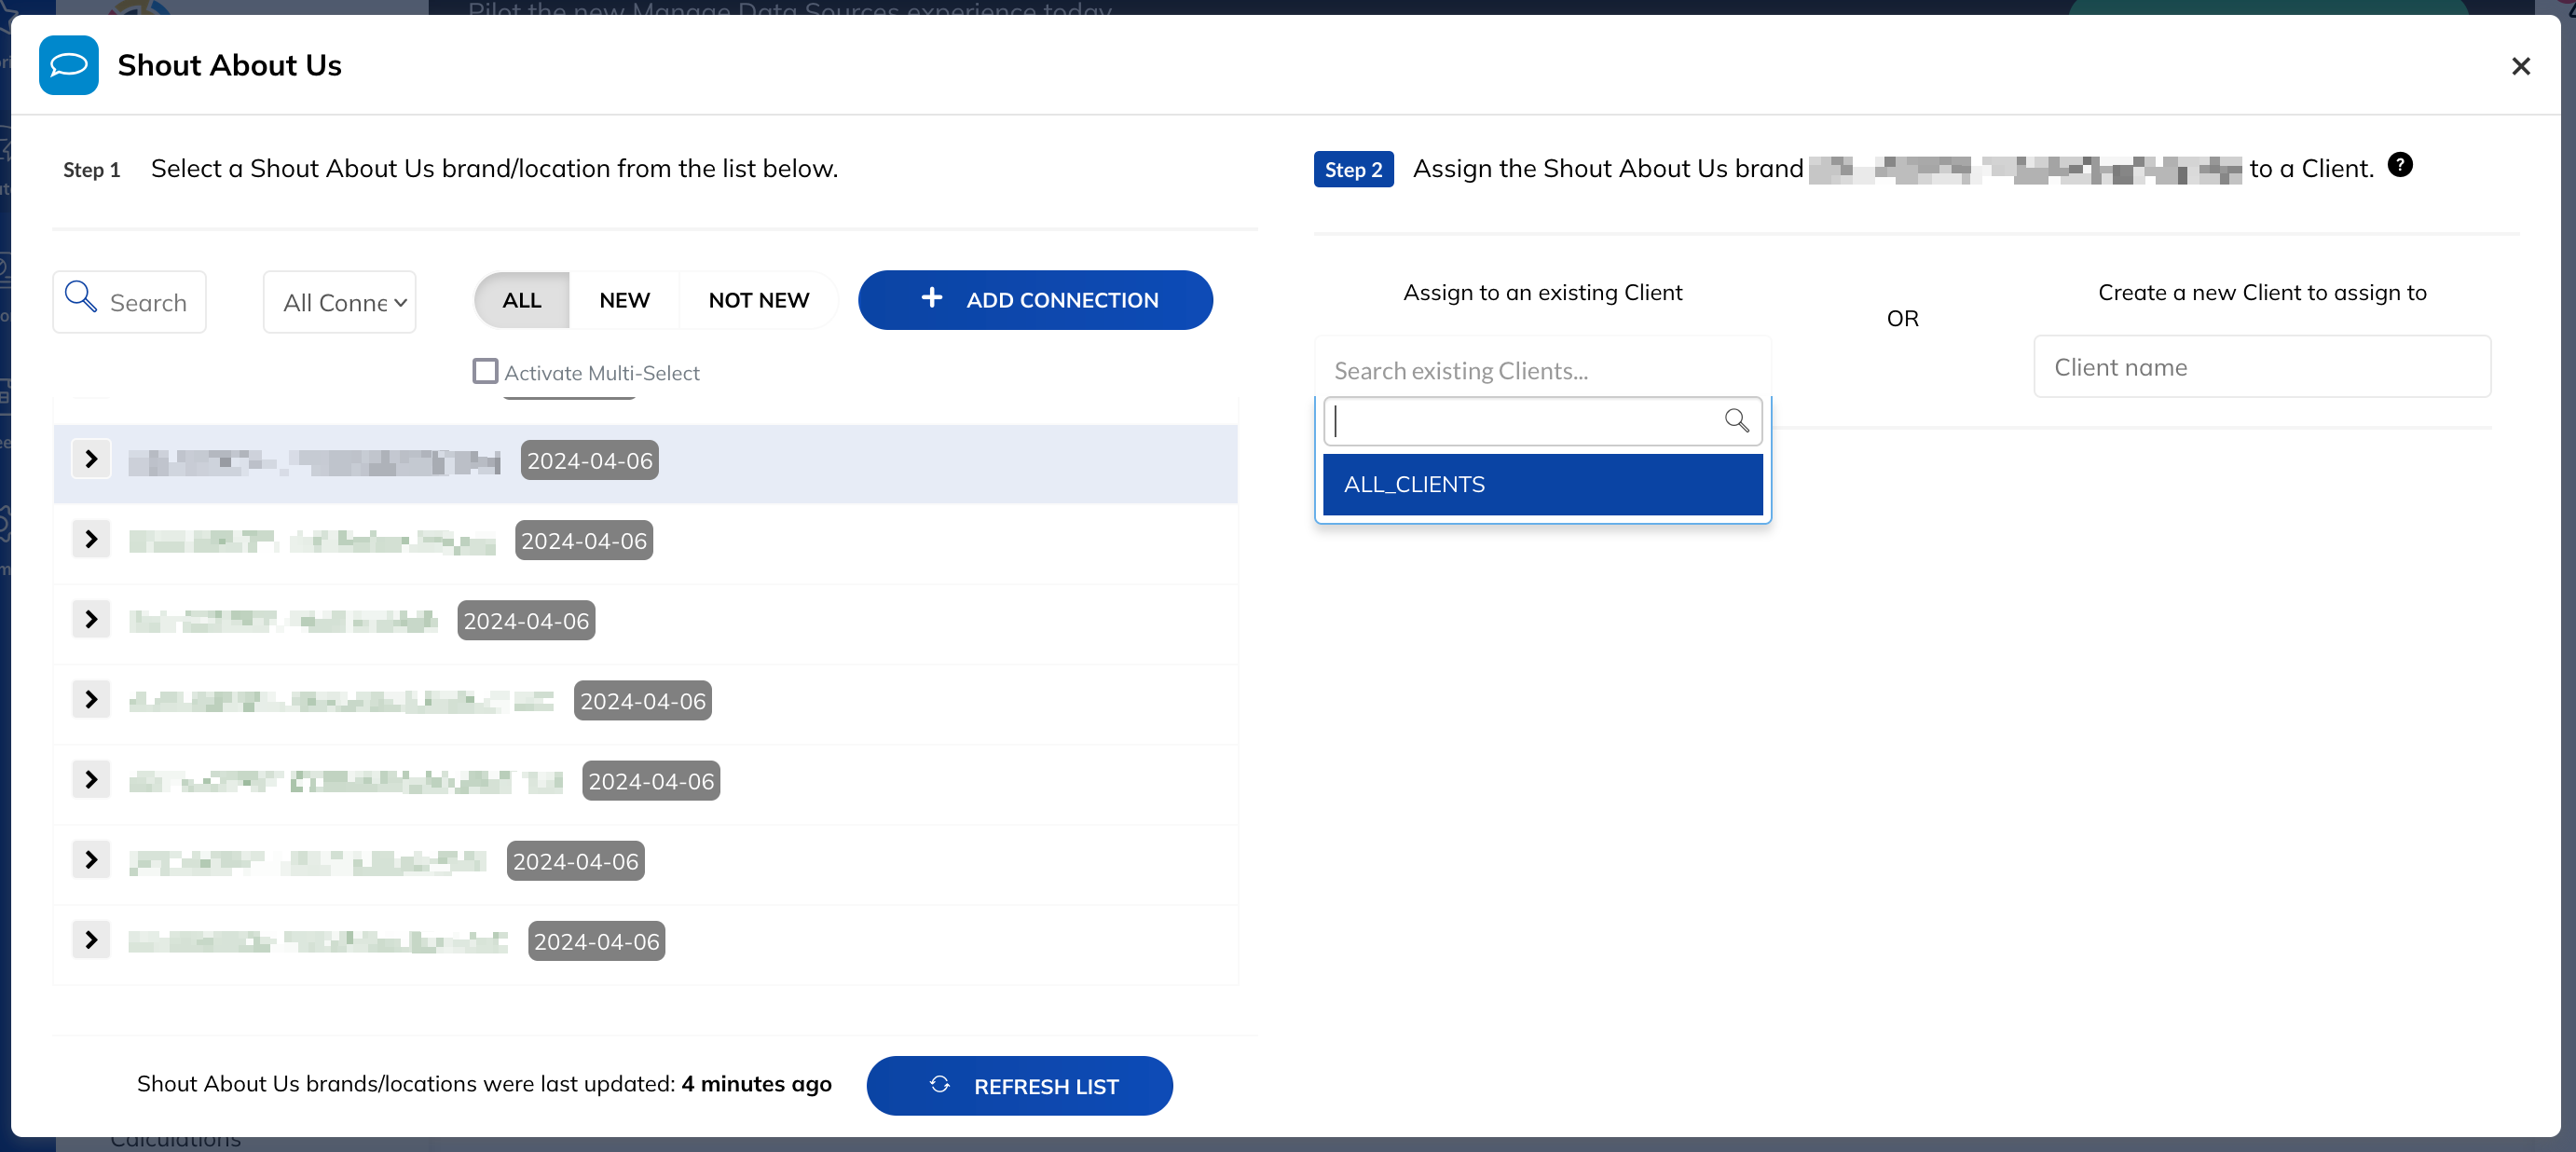The image size is (2576, 1152).
Task: Click the help question mark icon in Step 2
Action: point(2400,165)
